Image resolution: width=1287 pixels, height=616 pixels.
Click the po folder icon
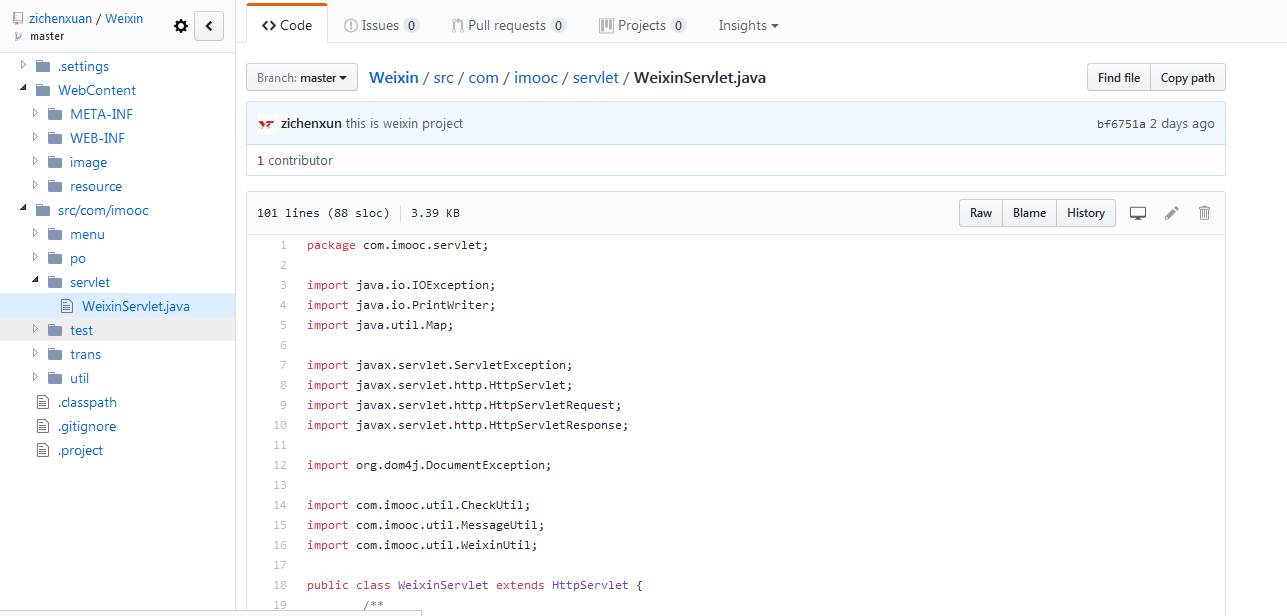55,258
